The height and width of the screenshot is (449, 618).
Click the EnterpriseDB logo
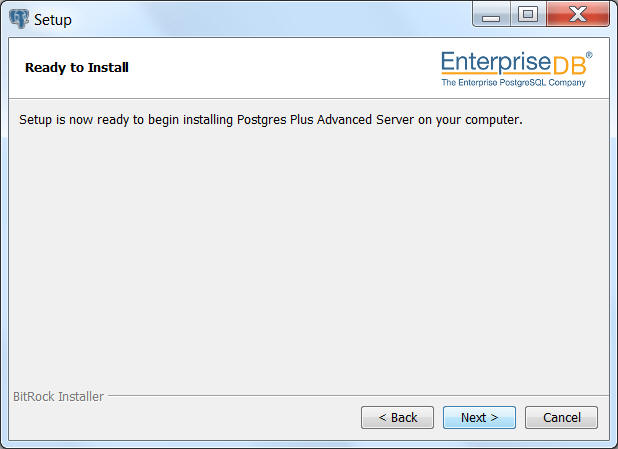click(x=516, y=69)
